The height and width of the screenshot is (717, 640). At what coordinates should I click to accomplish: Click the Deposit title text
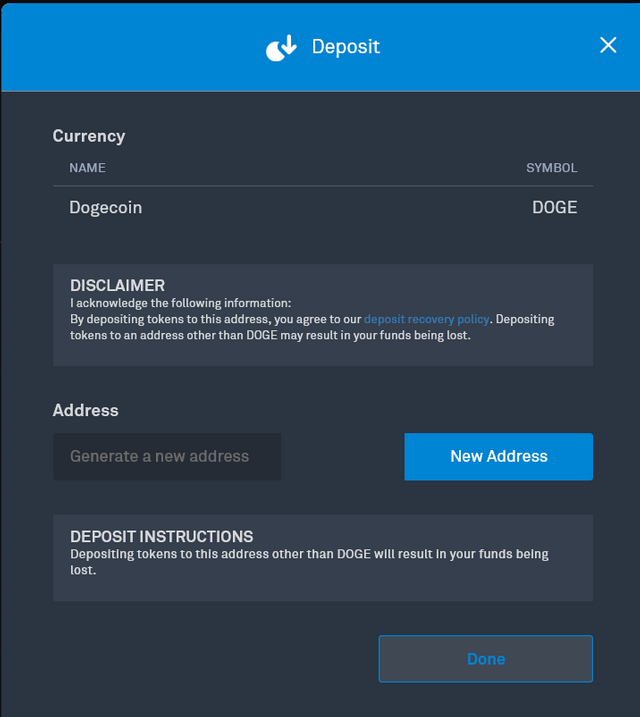point(346,47)
